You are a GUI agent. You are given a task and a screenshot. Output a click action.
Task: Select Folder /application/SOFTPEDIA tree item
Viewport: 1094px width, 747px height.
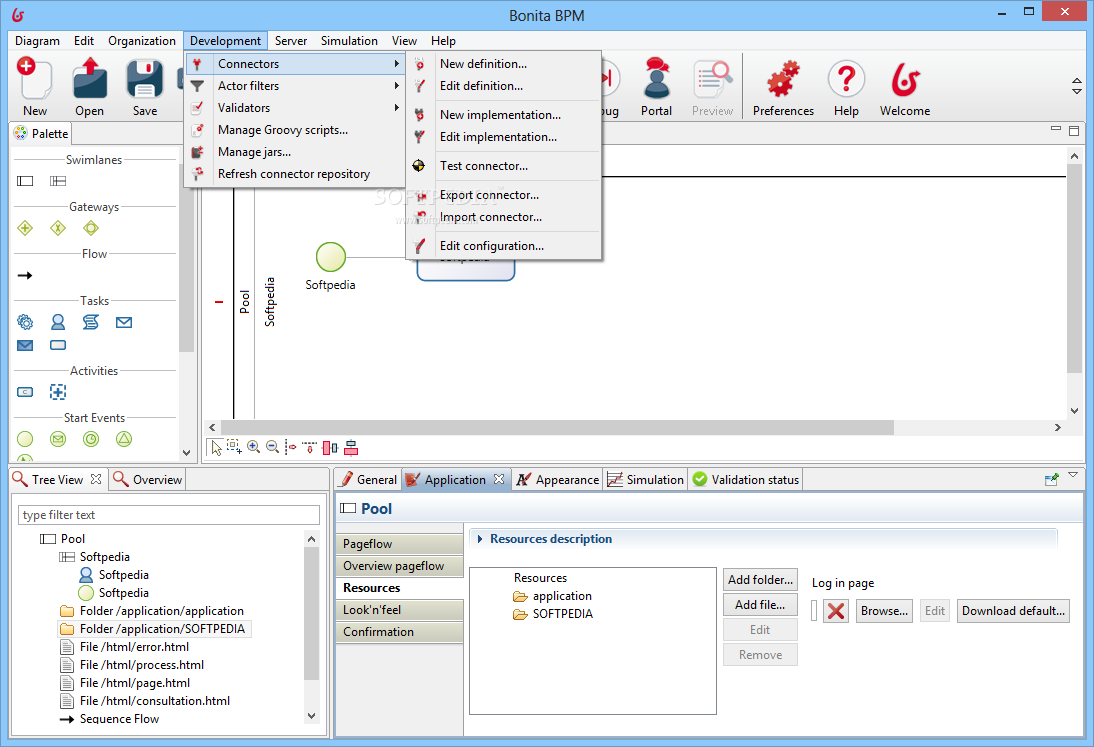[x=153, y=629]
